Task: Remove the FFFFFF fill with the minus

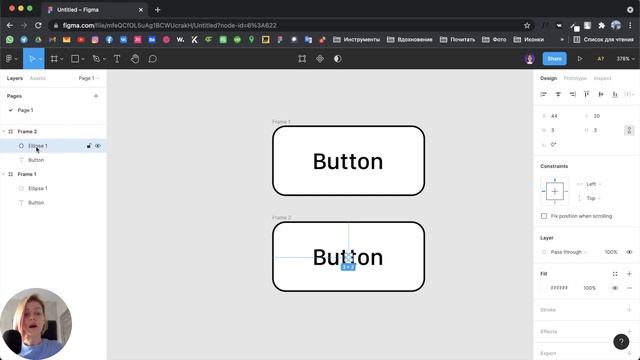Action: [629, 288]
